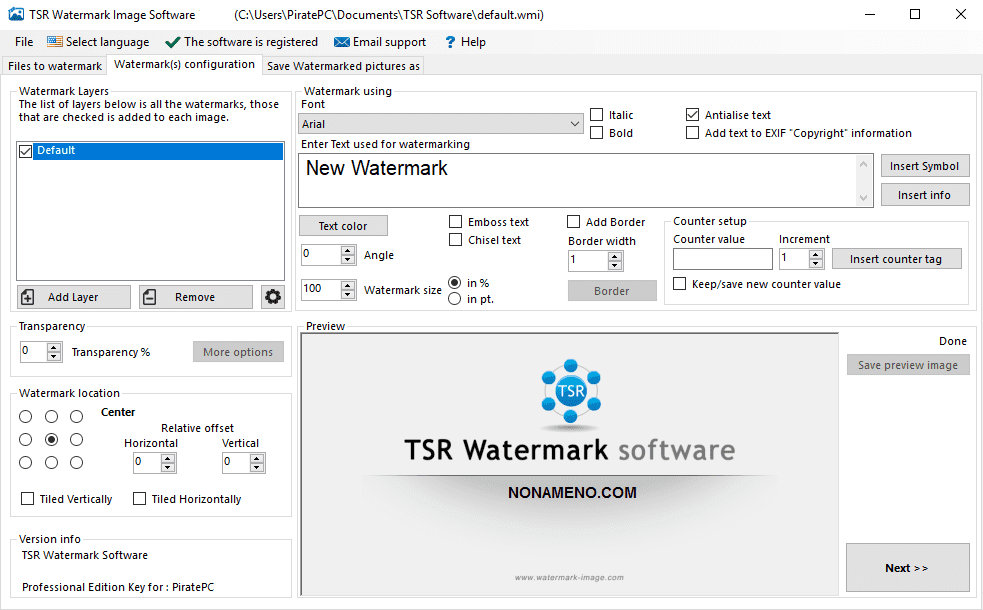Enable the Italic checkbox
Image resolution: width=983 pixels, height=610 pixels.
click(x=597, y=115)
